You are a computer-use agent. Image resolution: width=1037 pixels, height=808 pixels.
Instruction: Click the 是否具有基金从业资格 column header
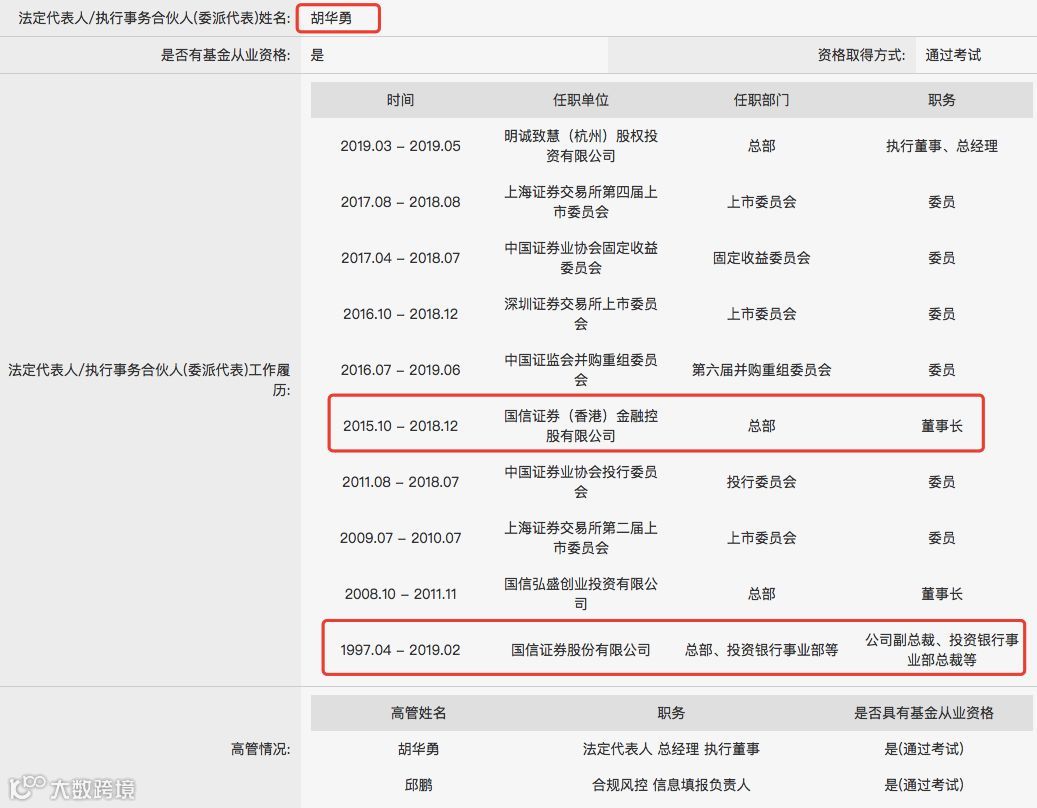pyautogui.click(x=924, y=713)
